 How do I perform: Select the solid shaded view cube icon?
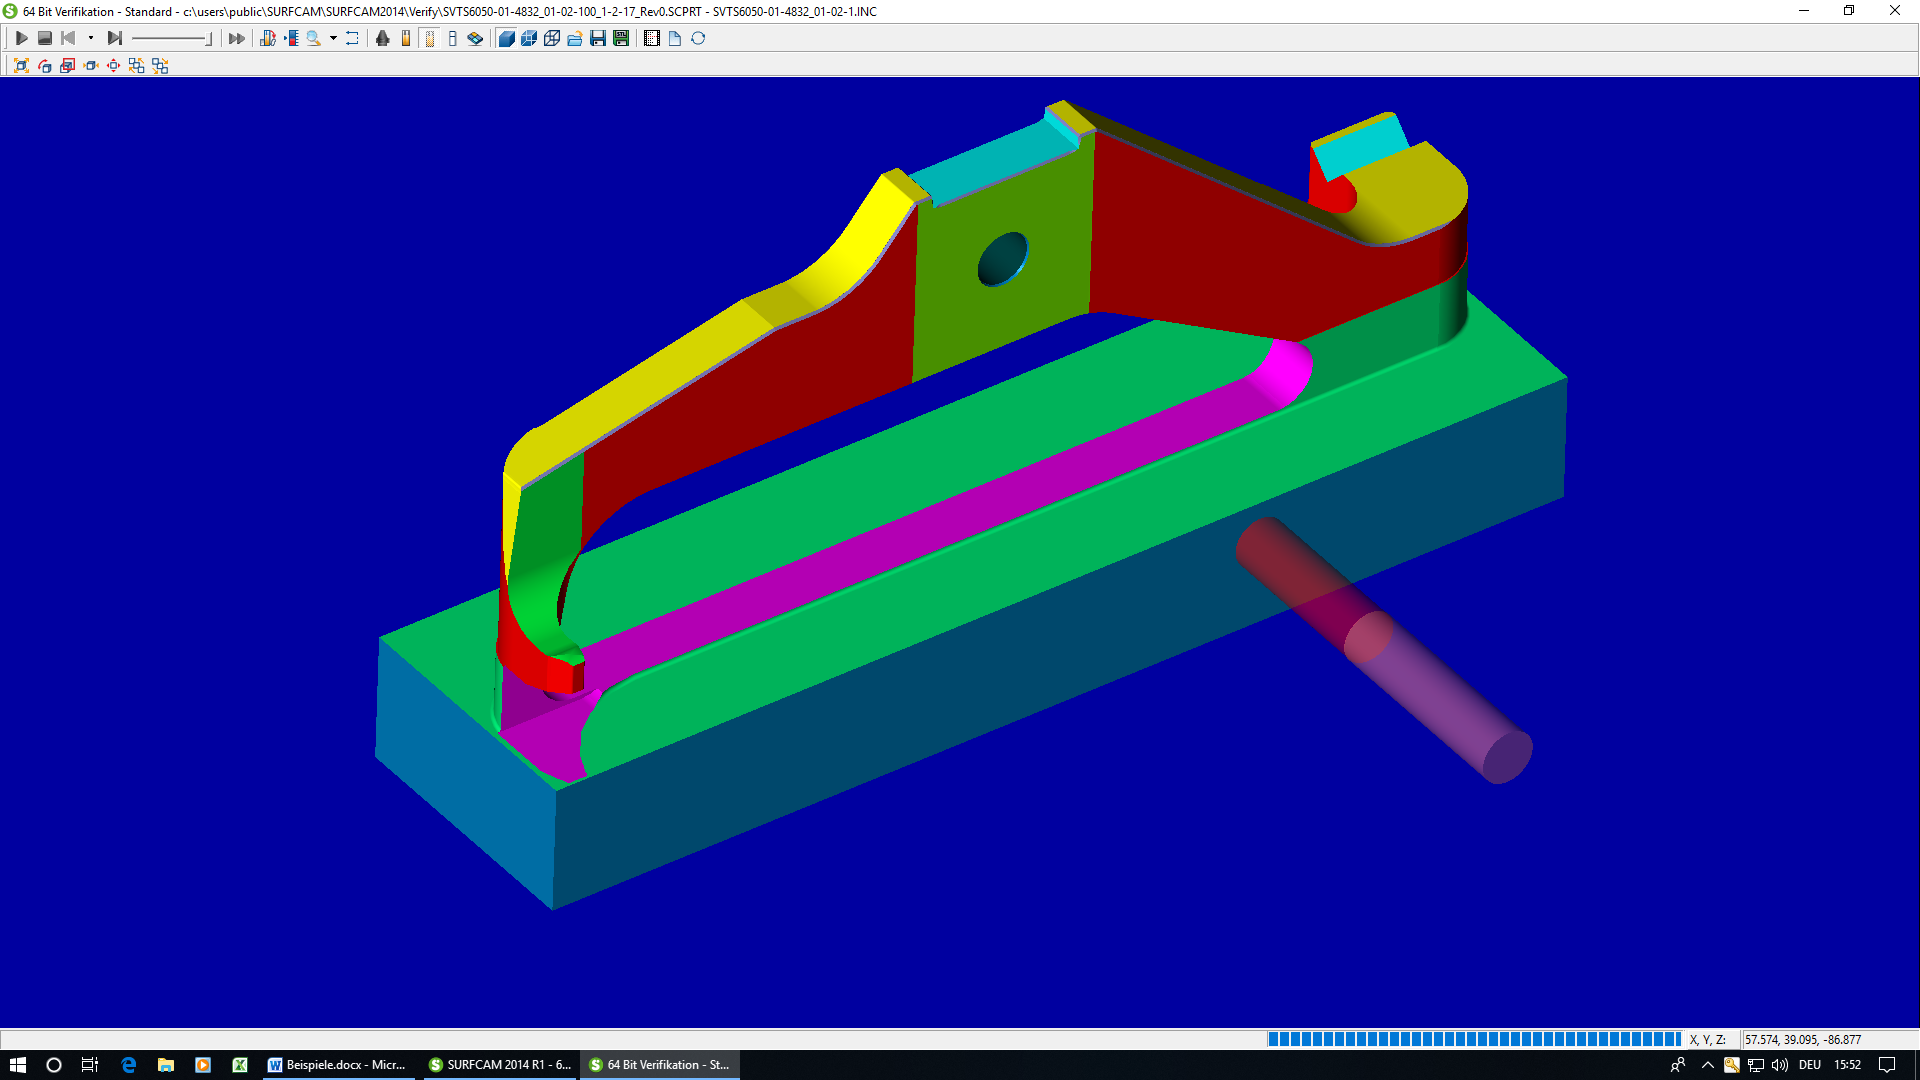click(x=506, y=38)
